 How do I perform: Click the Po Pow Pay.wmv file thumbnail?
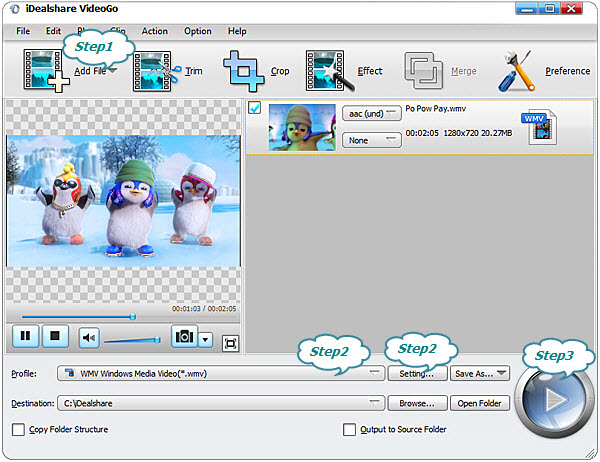click(302, 127)
